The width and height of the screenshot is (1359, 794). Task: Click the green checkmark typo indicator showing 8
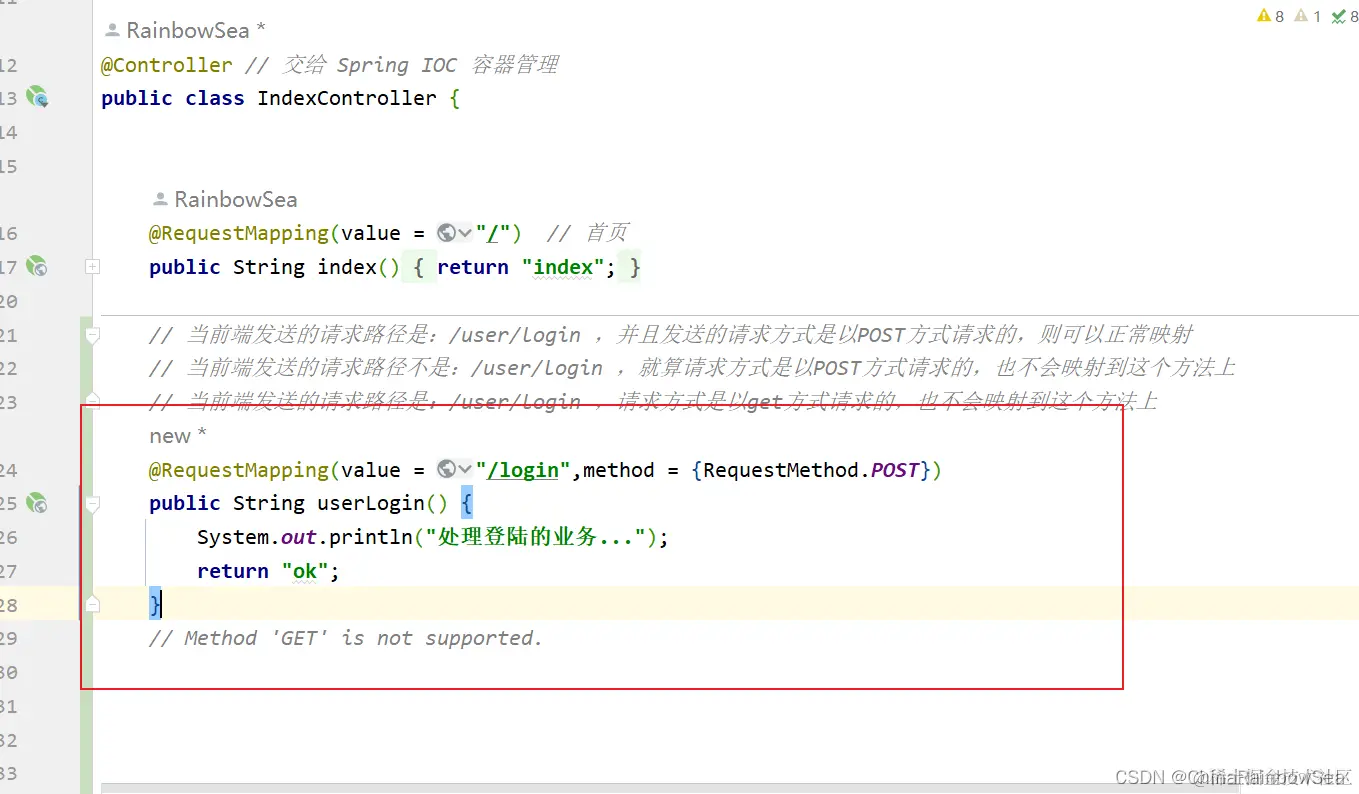[x=1345, y=16]
